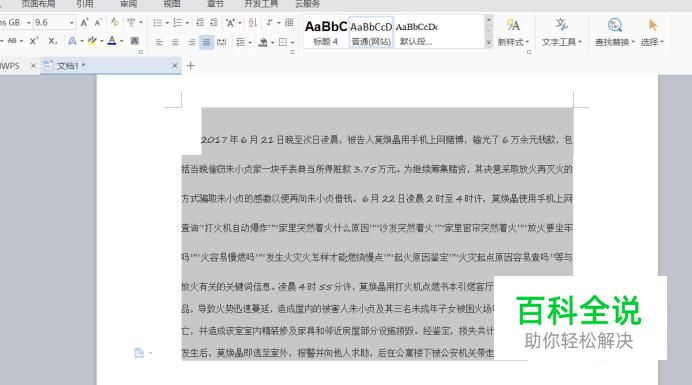Apply the 默认段... style
This screenshot has height=385, width=692.
tap(417, 32)
